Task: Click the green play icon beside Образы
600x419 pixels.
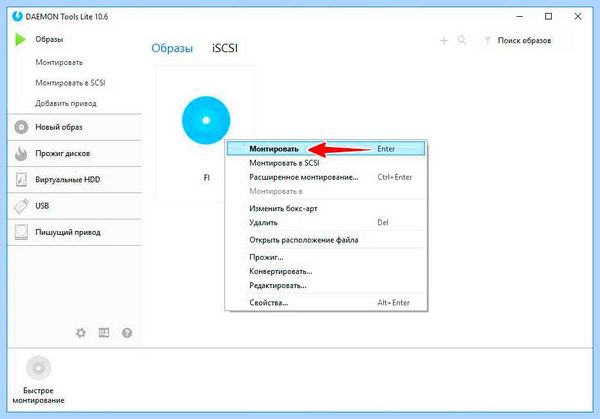Action: pyautogui.click(x=20, y=39)
